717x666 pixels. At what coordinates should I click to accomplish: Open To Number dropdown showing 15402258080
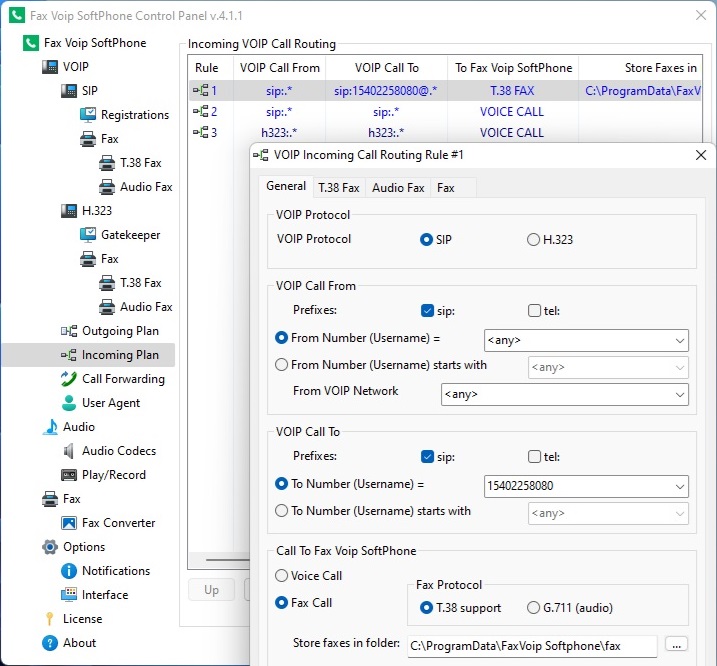586,486
